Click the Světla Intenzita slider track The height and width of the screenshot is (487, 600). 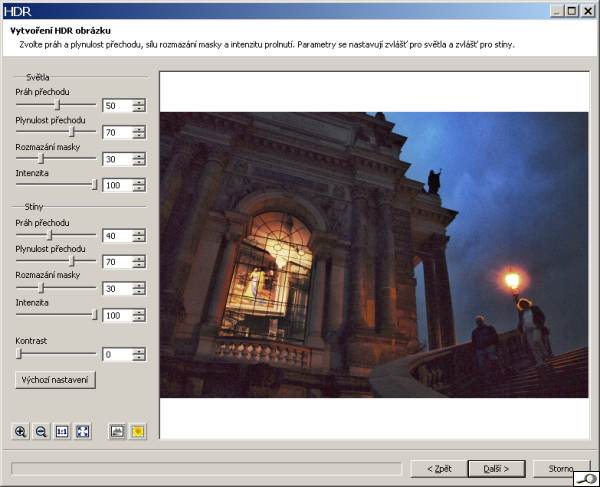click(x=55, y=184)
